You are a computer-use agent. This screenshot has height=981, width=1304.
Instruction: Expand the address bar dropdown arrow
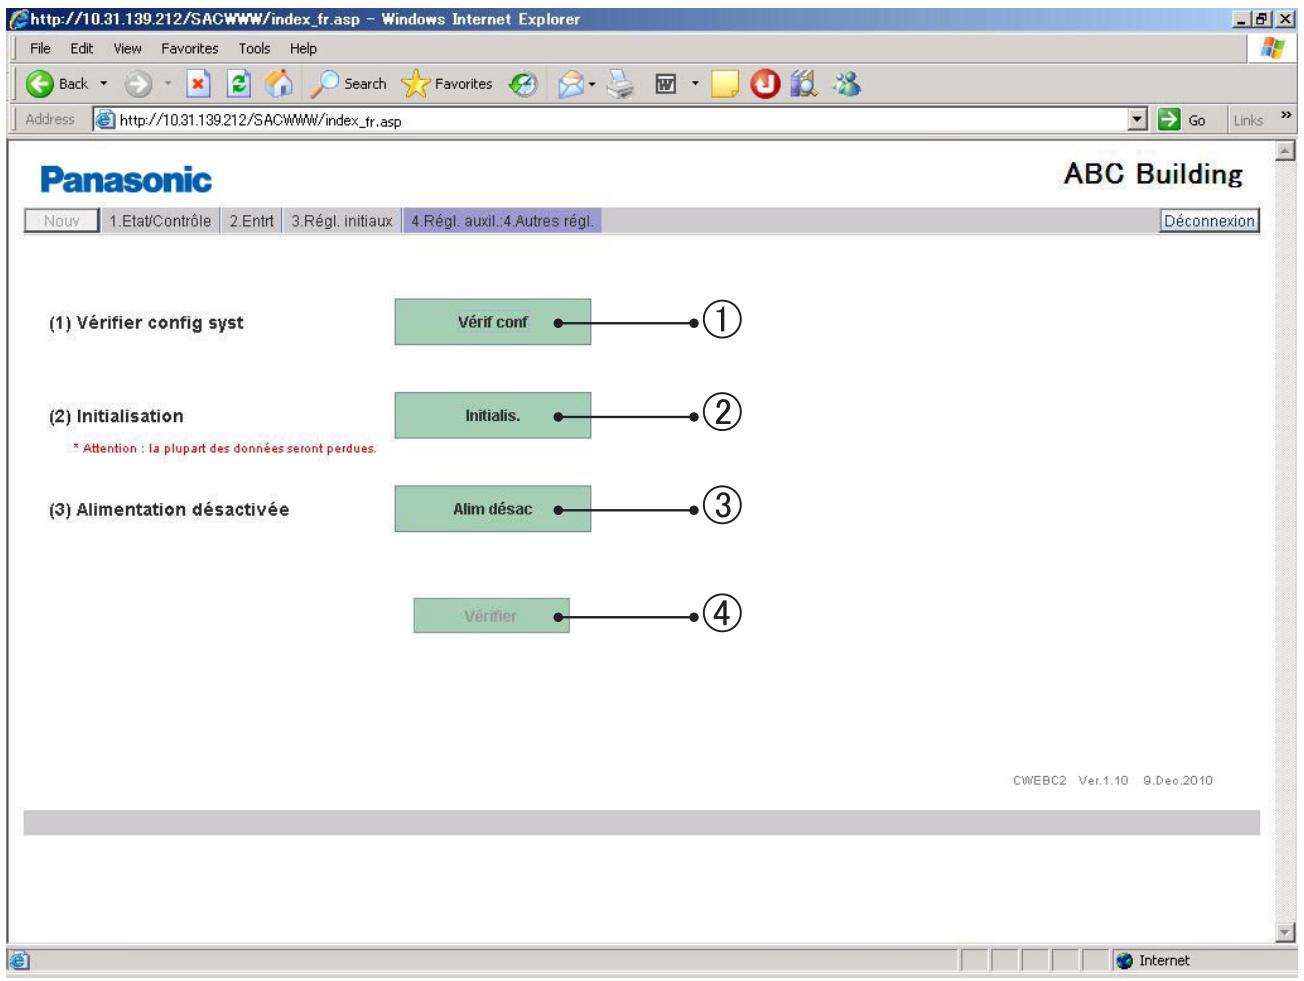click(1137, 120)
